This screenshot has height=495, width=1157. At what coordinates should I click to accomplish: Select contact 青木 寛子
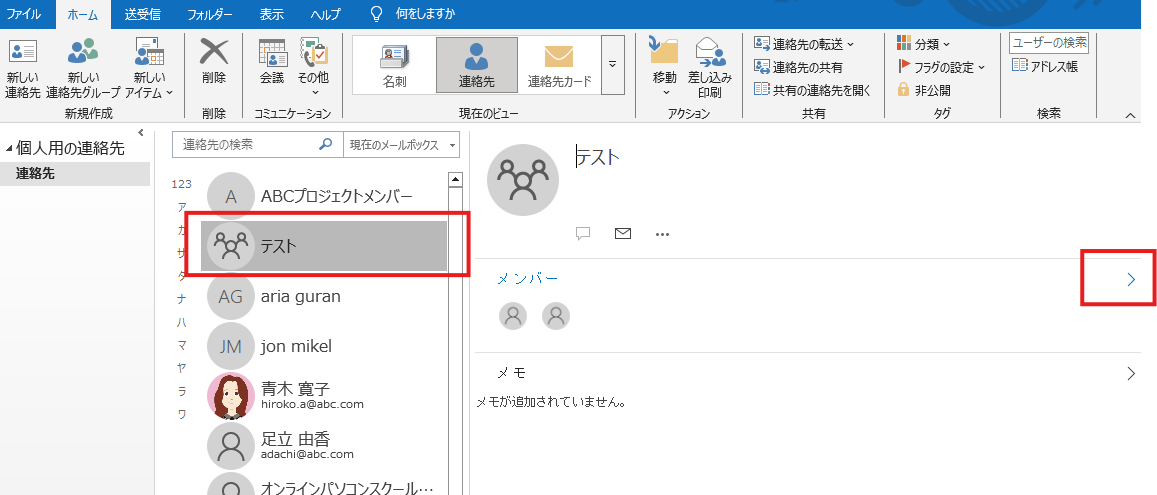click(x=324, y=395)
